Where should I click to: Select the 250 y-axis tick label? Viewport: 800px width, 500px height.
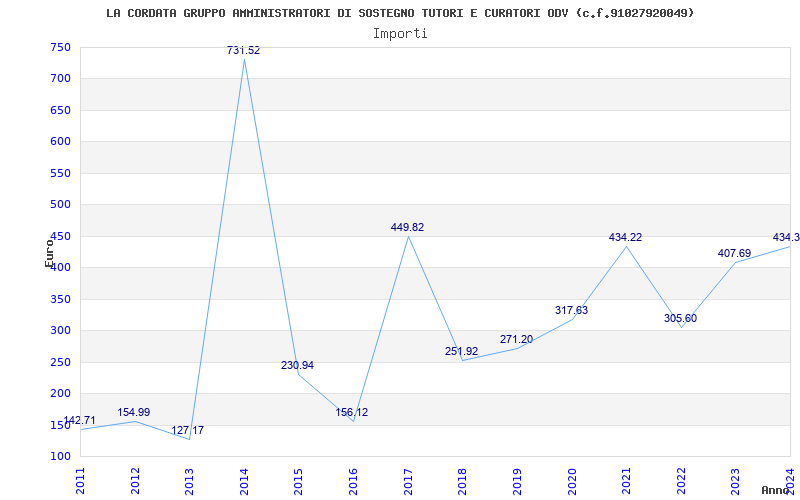click(x=60, y=362)
